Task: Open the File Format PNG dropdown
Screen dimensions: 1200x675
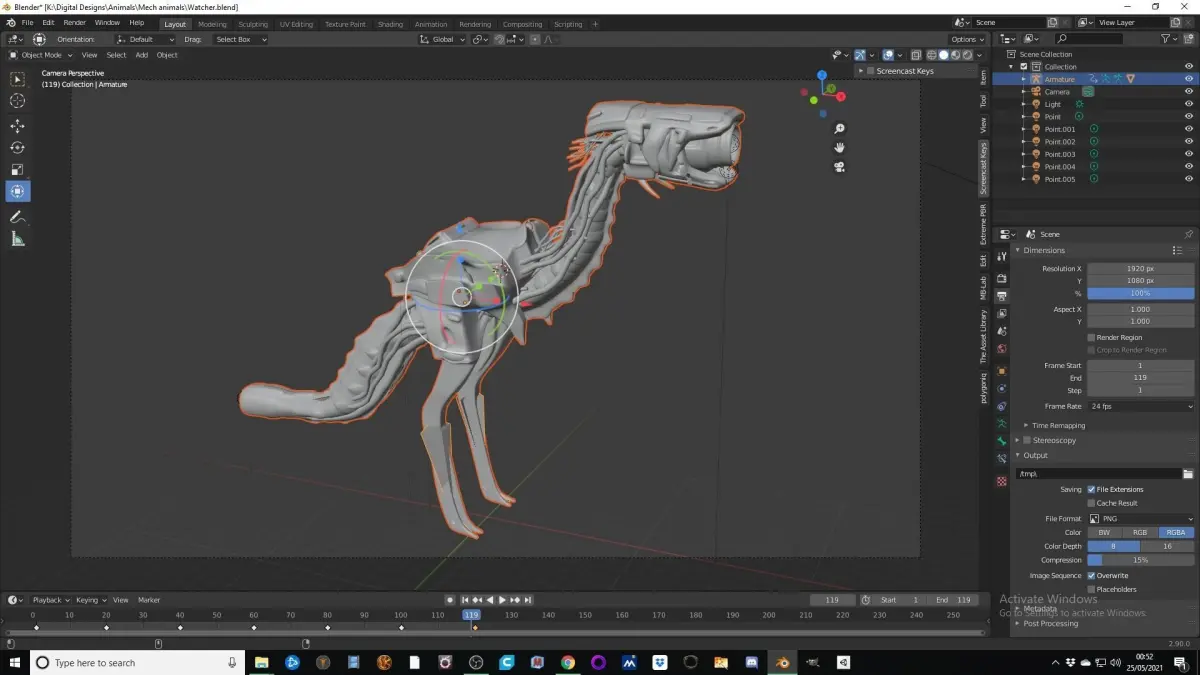Action: tap(1141, 519)
